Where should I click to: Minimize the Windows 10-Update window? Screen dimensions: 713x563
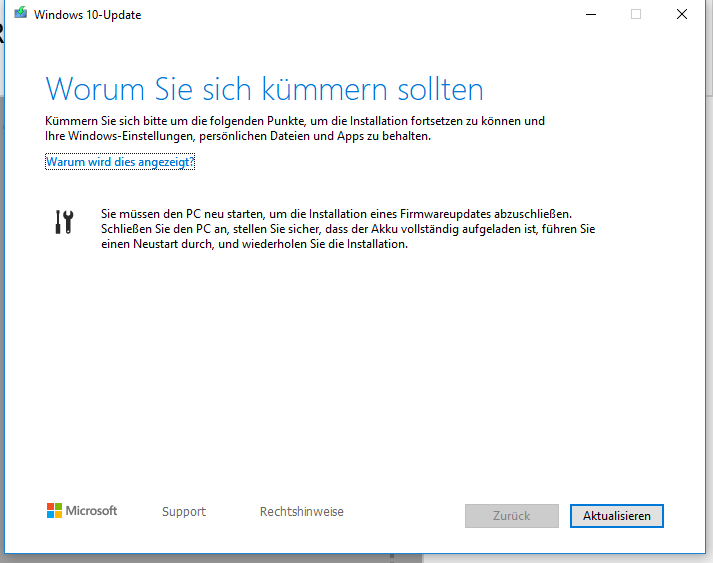(589, 14)
